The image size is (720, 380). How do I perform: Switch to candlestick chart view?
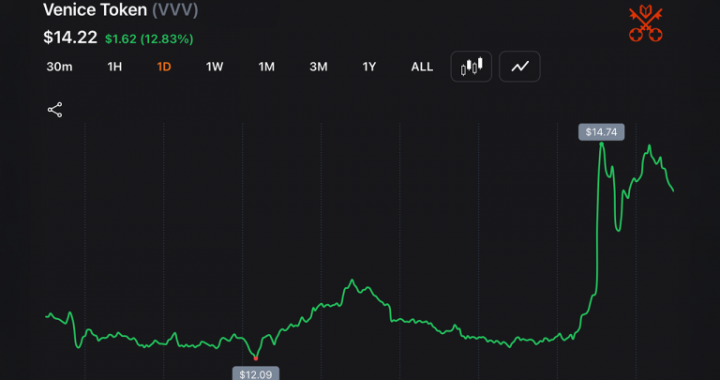coord(471,67)
